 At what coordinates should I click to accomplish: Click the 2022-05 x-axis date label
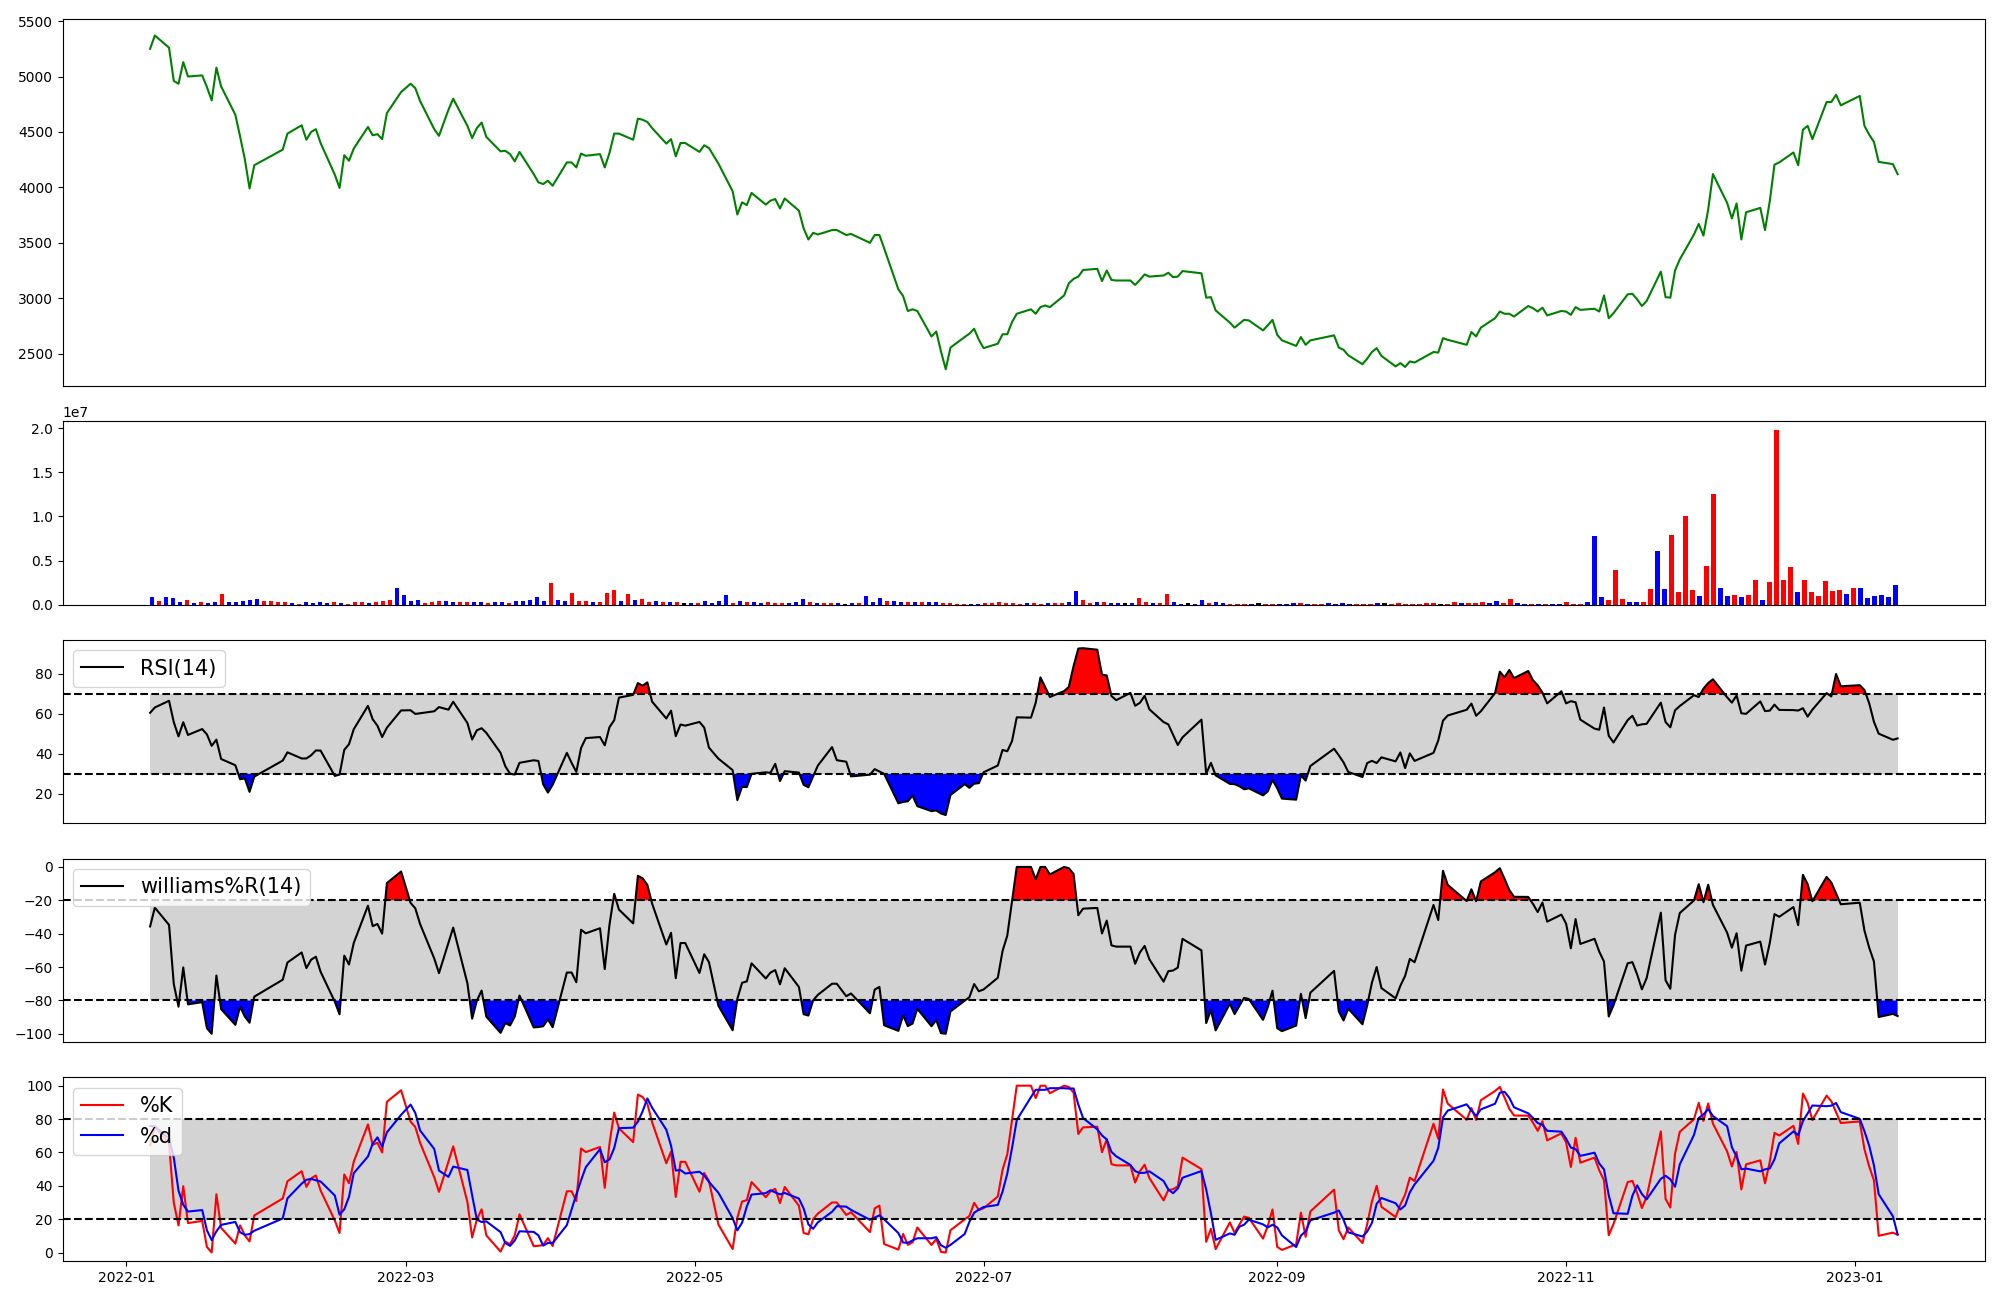point(694,1277)
